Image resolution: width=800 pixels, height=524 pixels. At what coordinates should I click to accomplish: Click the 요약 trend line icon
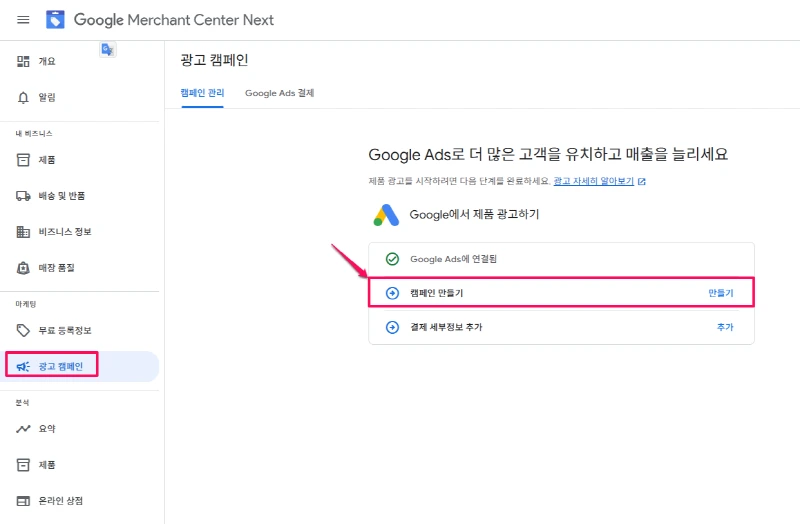[x=23, y=429]
